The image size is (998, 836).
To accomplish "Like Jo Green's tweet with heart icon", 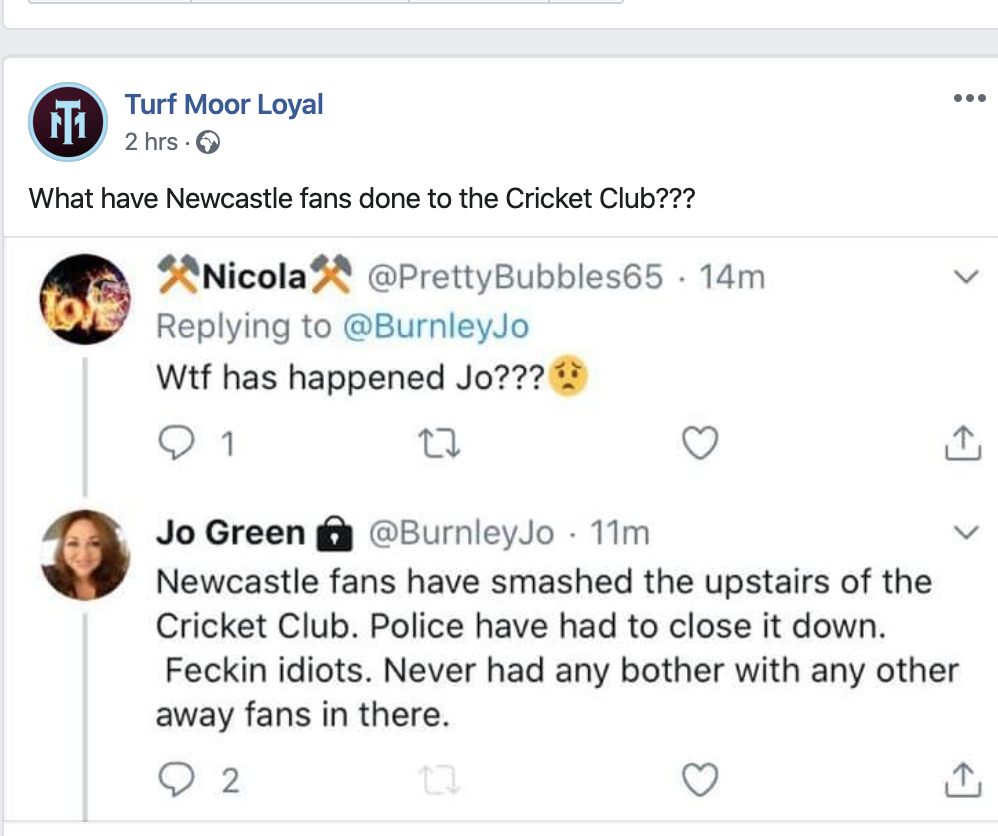I will 700,779.
